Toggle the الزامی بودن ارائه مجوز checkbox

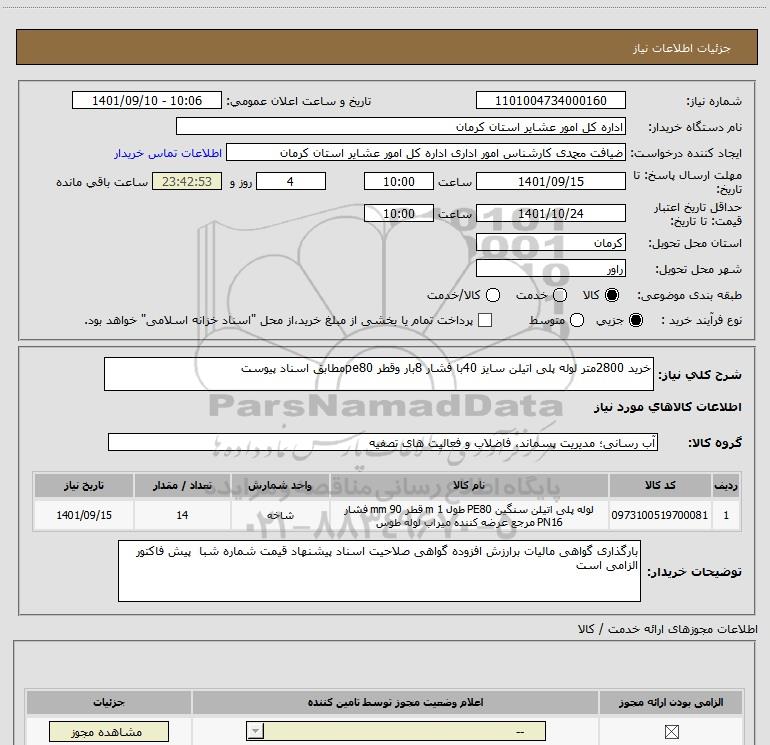coord(671,732)
